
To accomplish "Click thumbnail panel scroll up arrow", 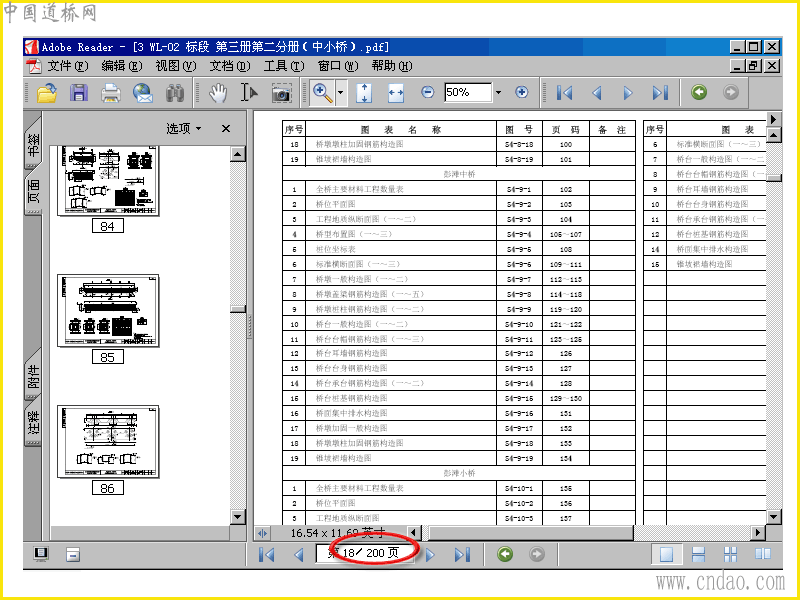I will click(238, 154).
